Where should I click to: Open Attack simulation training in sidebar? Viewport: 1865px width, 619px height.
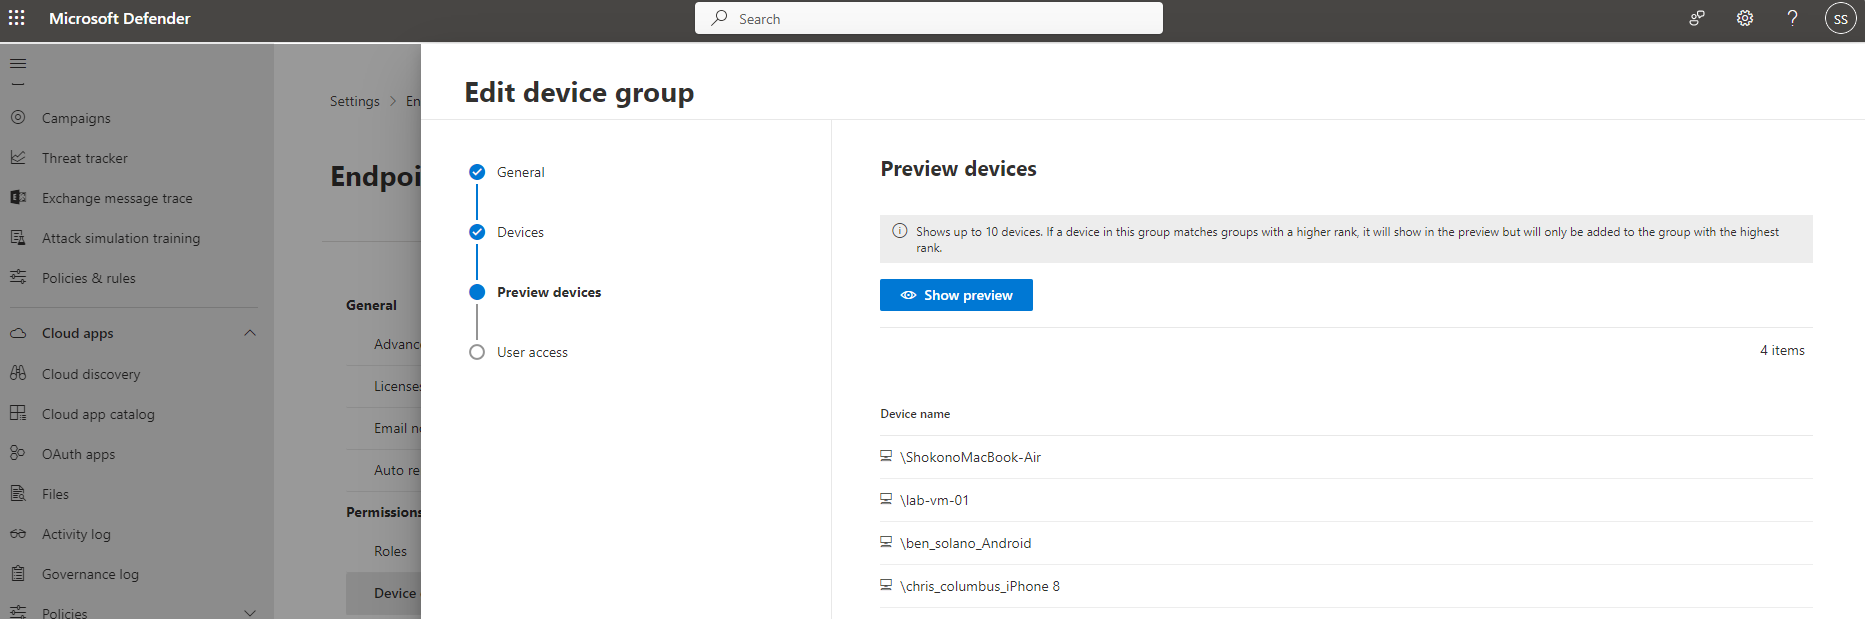pos(121,238)
